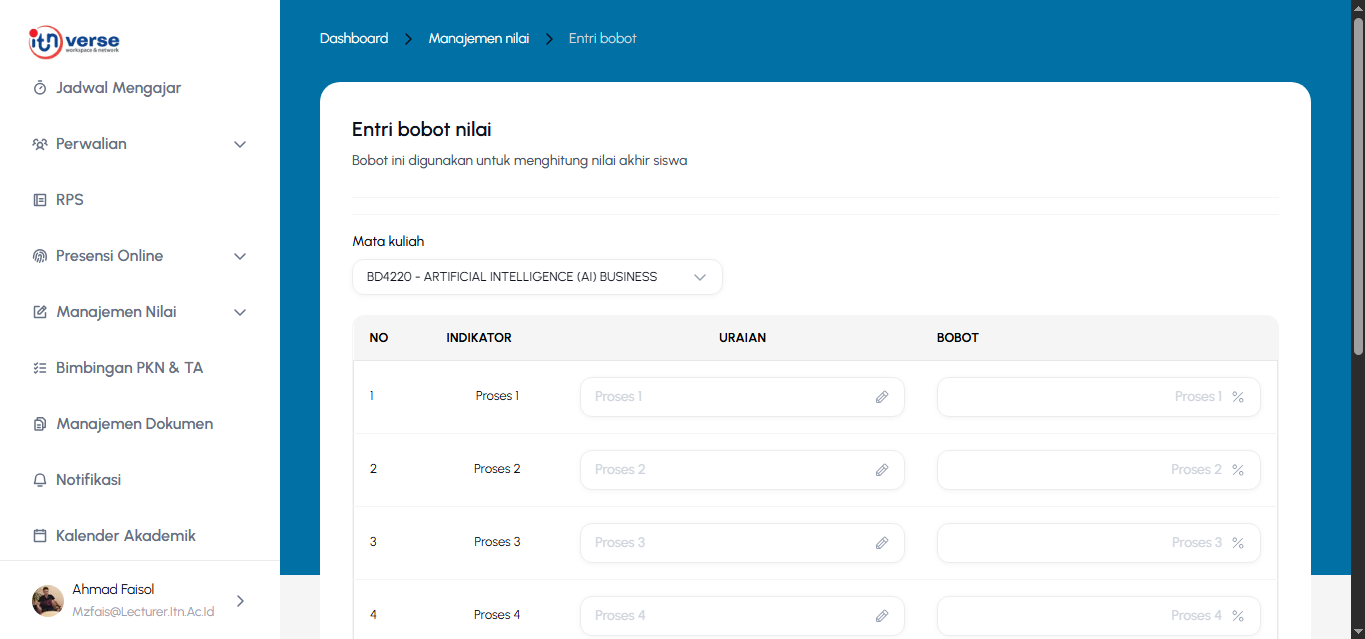Click the Jadwal Mengajar stopwatch icon
Viewport: 1365px width, 639px height.
[40, 88]
